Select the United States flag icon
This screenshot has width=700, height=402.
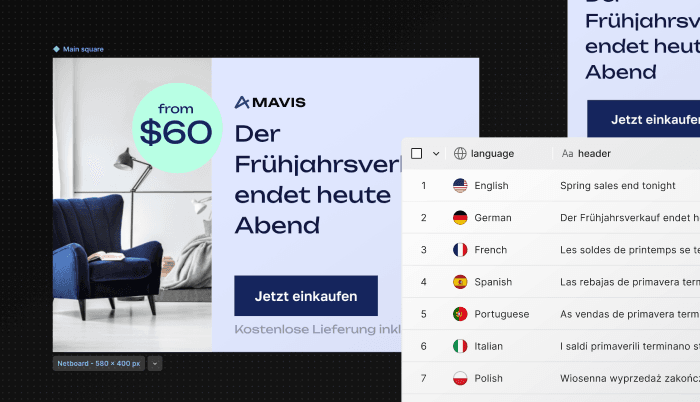tap(460, 185)
